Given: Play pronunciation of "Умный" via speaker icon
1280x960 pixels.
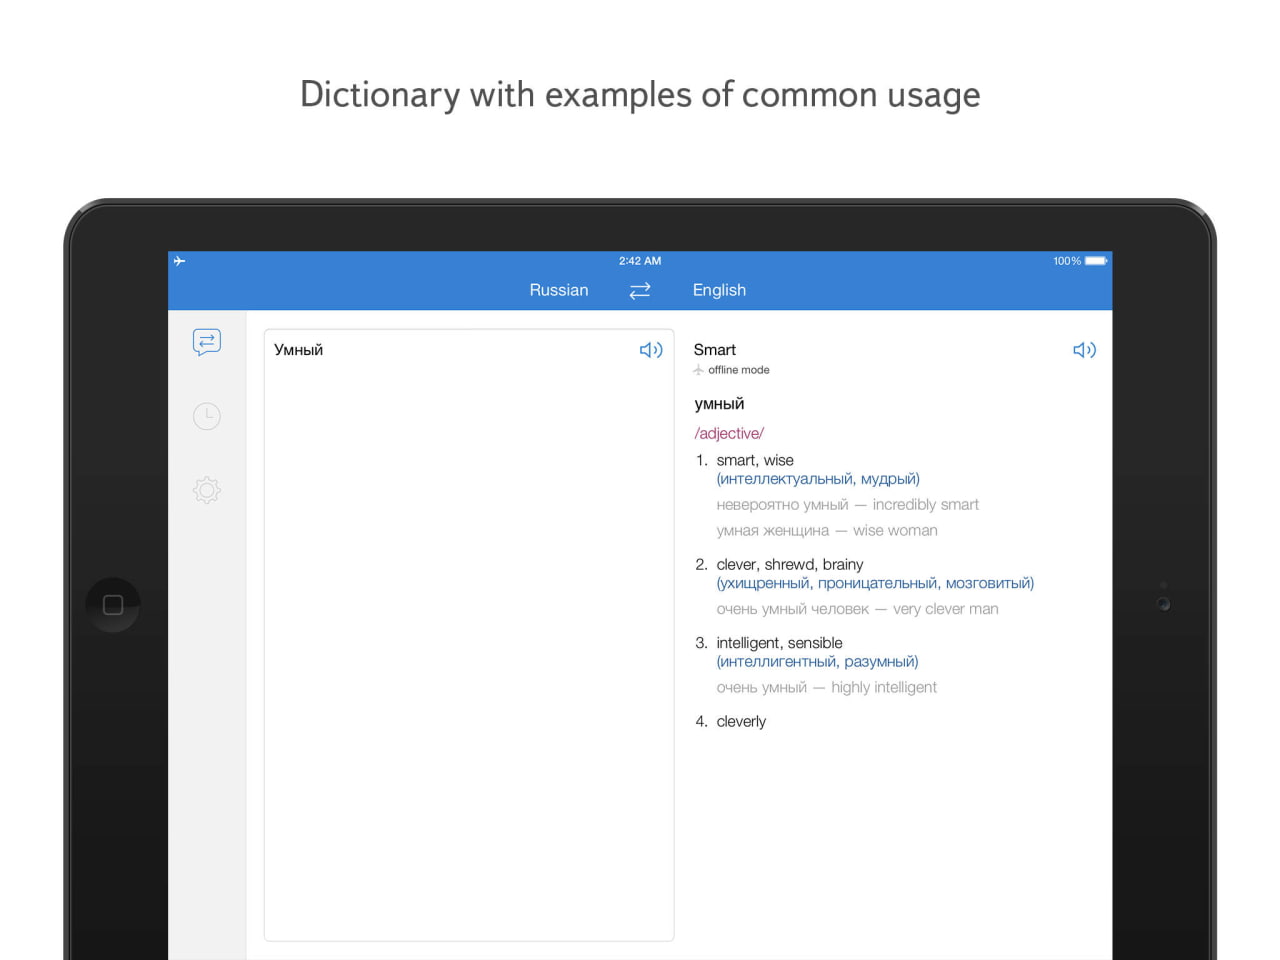Looking at the screenshot, I should click(x=651, y=349).
